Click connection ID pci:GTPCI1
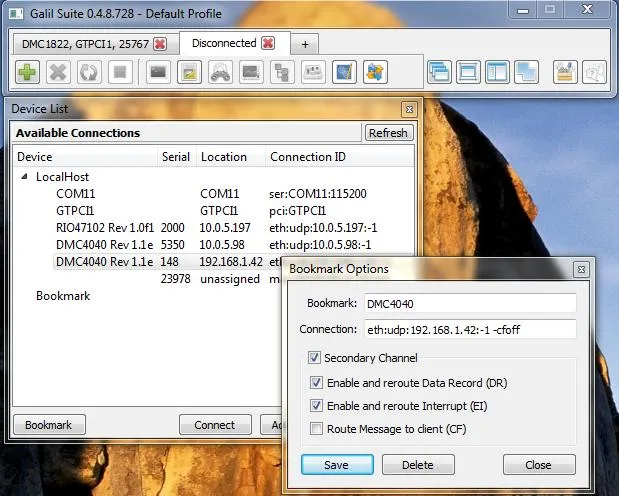This screenshot has width=619, height=496. click(298, 210)
